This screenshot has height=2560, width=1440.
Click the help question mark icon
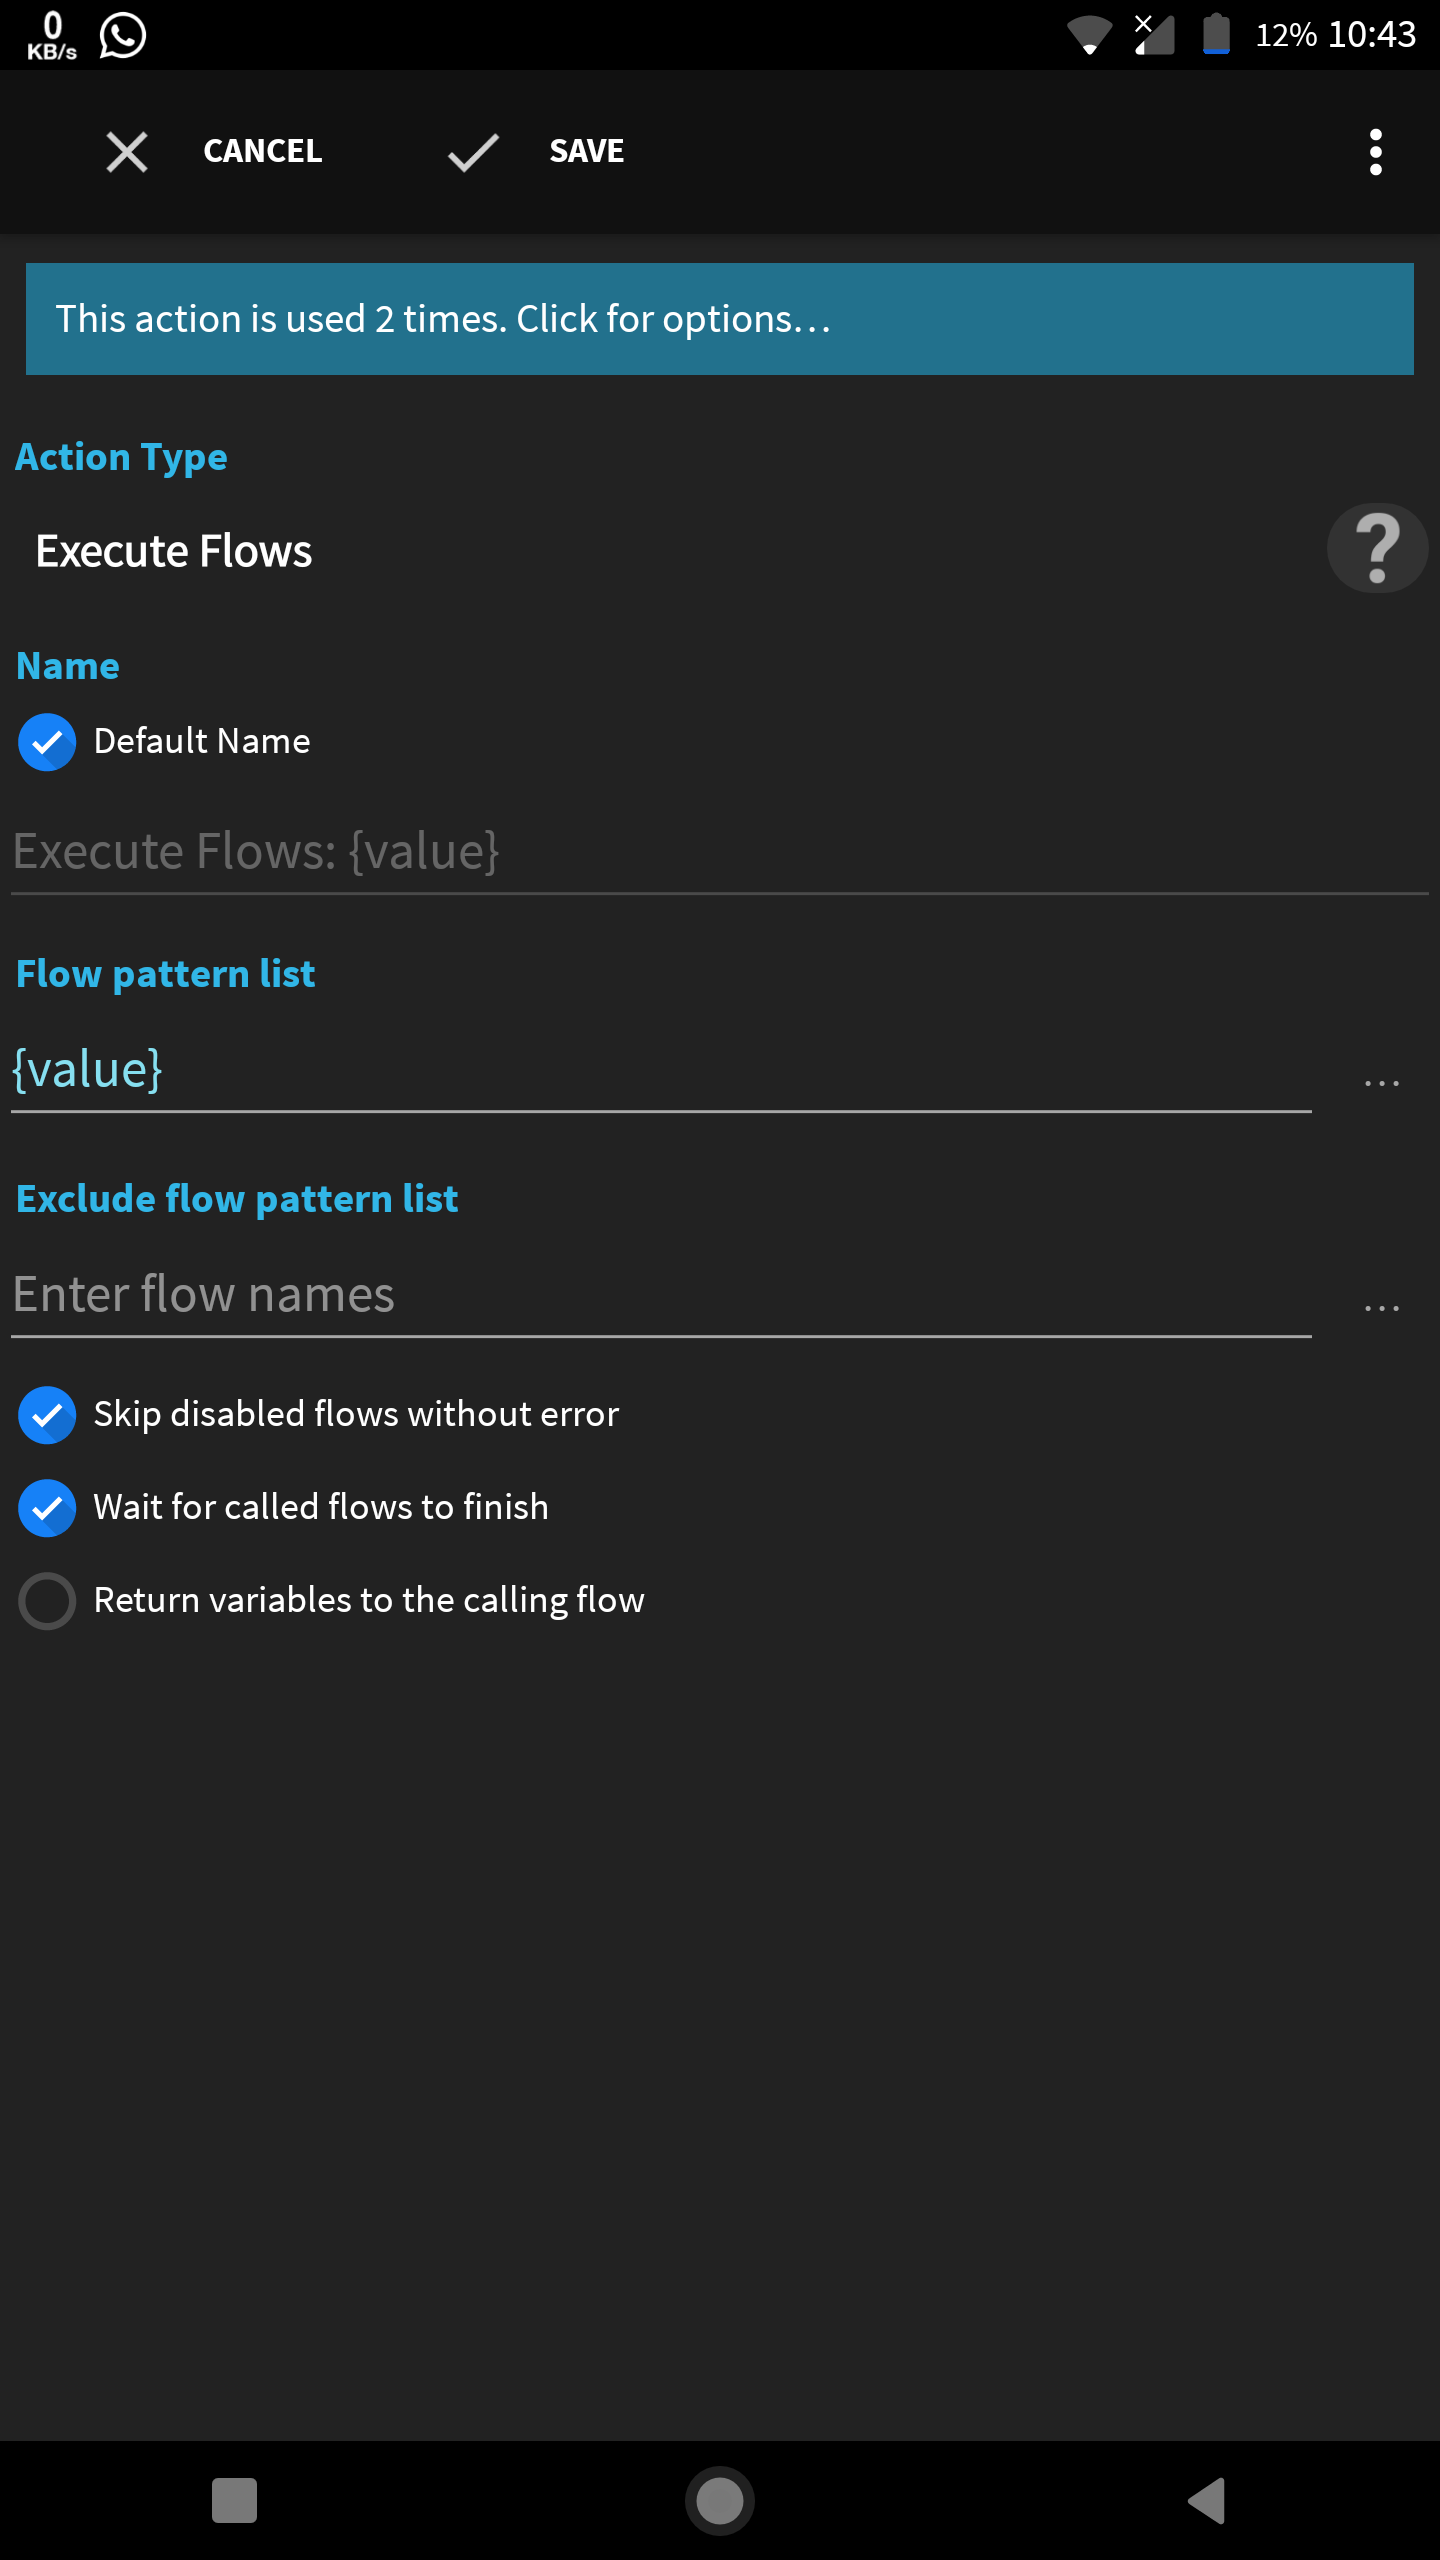click(1377, 548)
